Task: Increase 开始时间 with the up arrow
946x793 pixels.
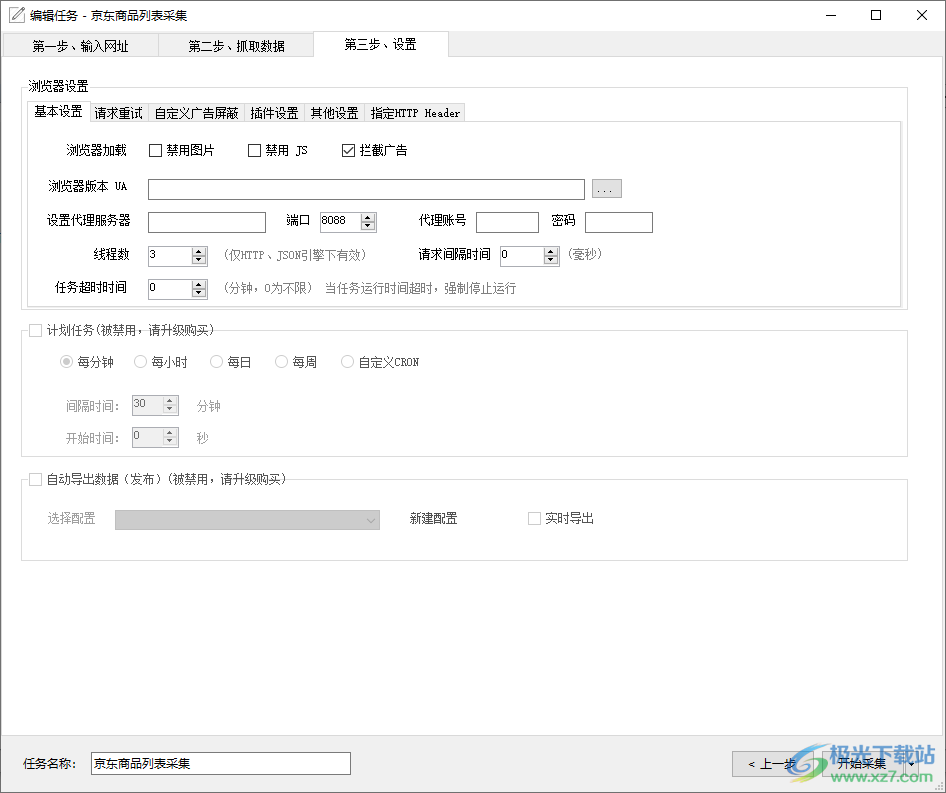Action: click(170, 433)
